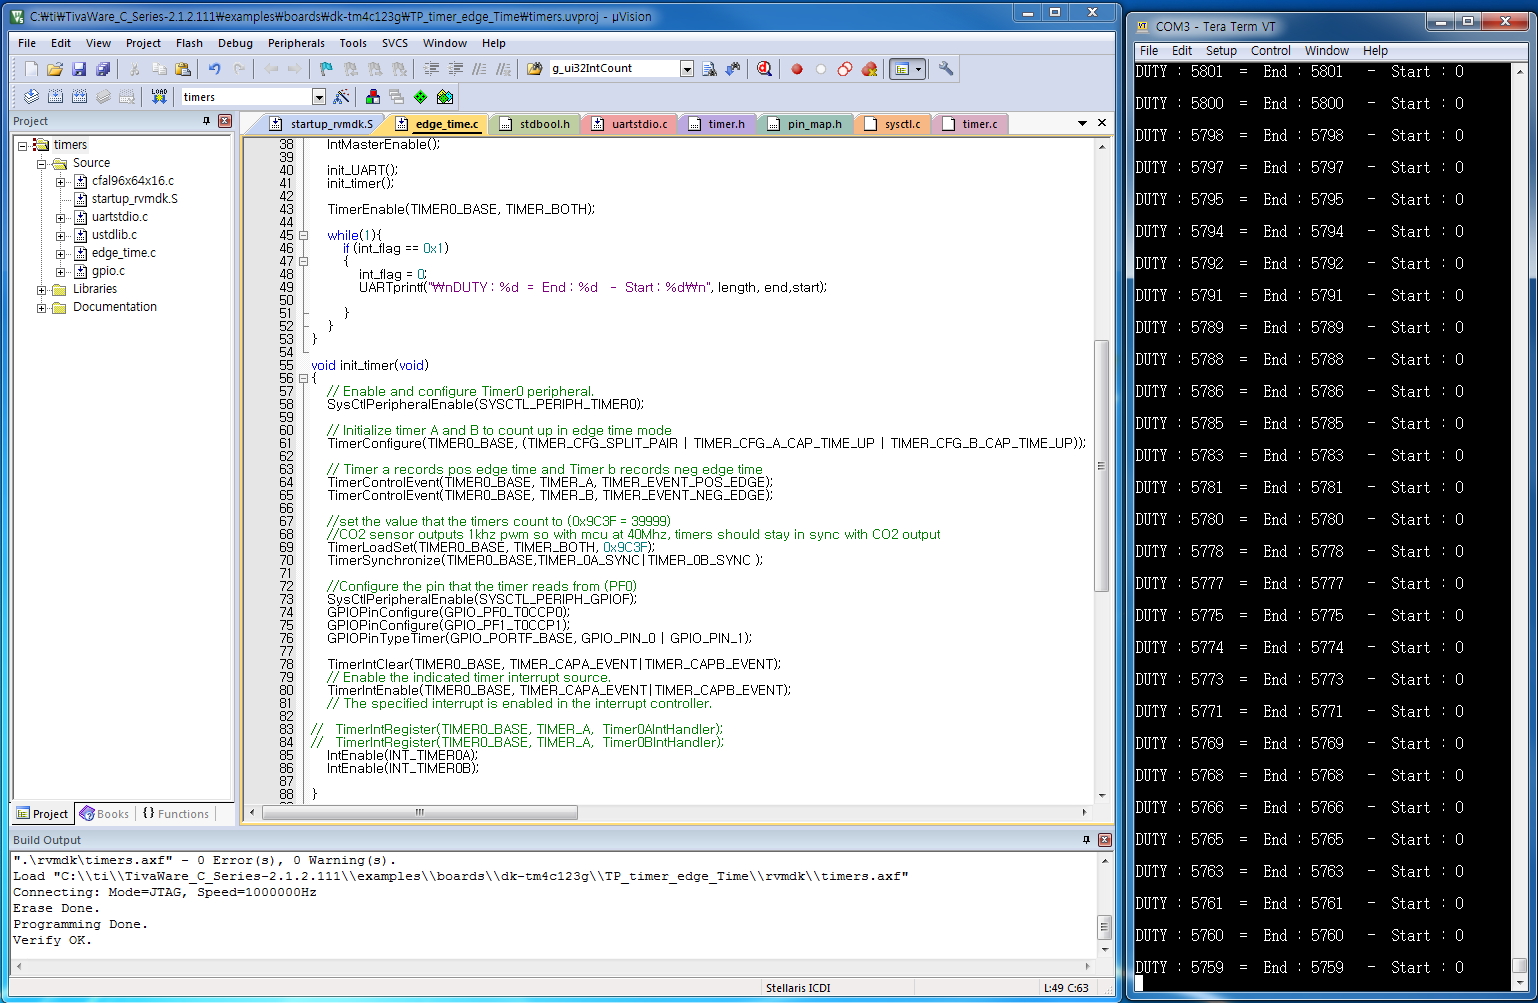Open the timers target dropdown arrow
This screenshot has width=1538, height=1003.
pyautogui.click(x=319, y=97)
